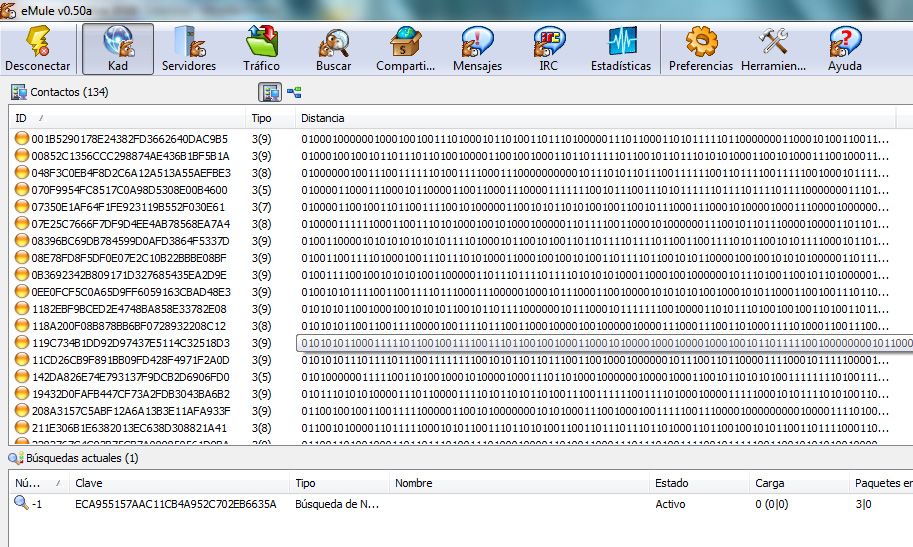Click Tipo value 3(5) for contact 070F9954
Viewport: 913px width, 547px height.
tap(261, 190)
